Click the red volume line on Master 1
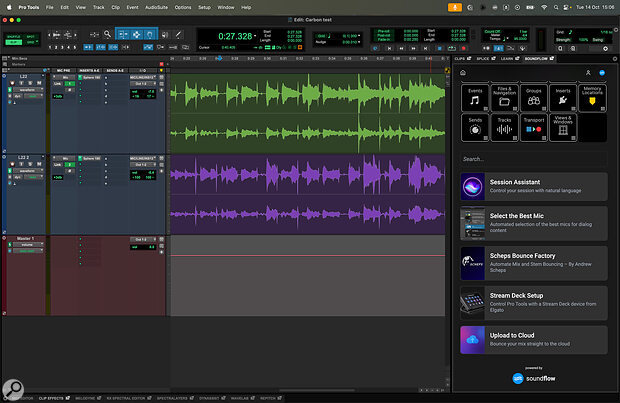This screenshot has height=403, width=620. click(x=308, y=256)
